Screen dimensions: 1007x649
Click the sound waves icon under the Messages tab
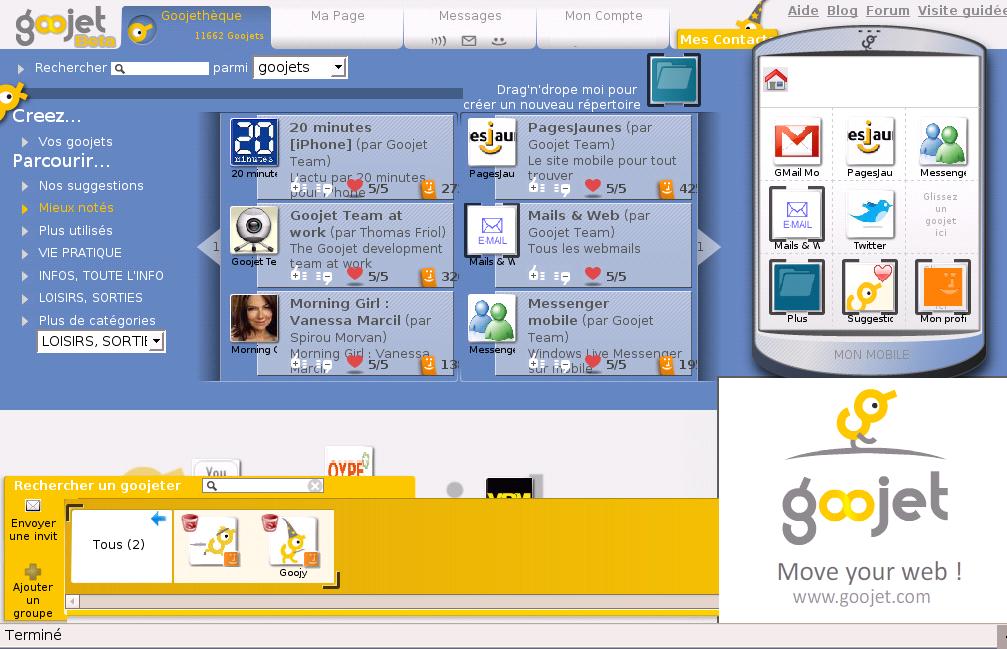coord(439,41)
